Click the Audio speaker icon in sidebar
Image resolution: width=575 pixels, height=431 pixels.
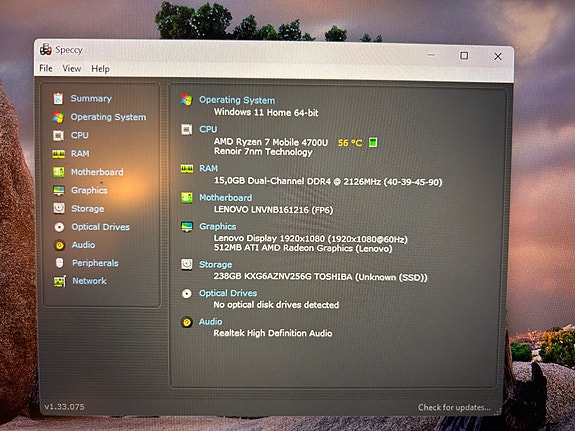pyautogui.click(x=59, y=245)
